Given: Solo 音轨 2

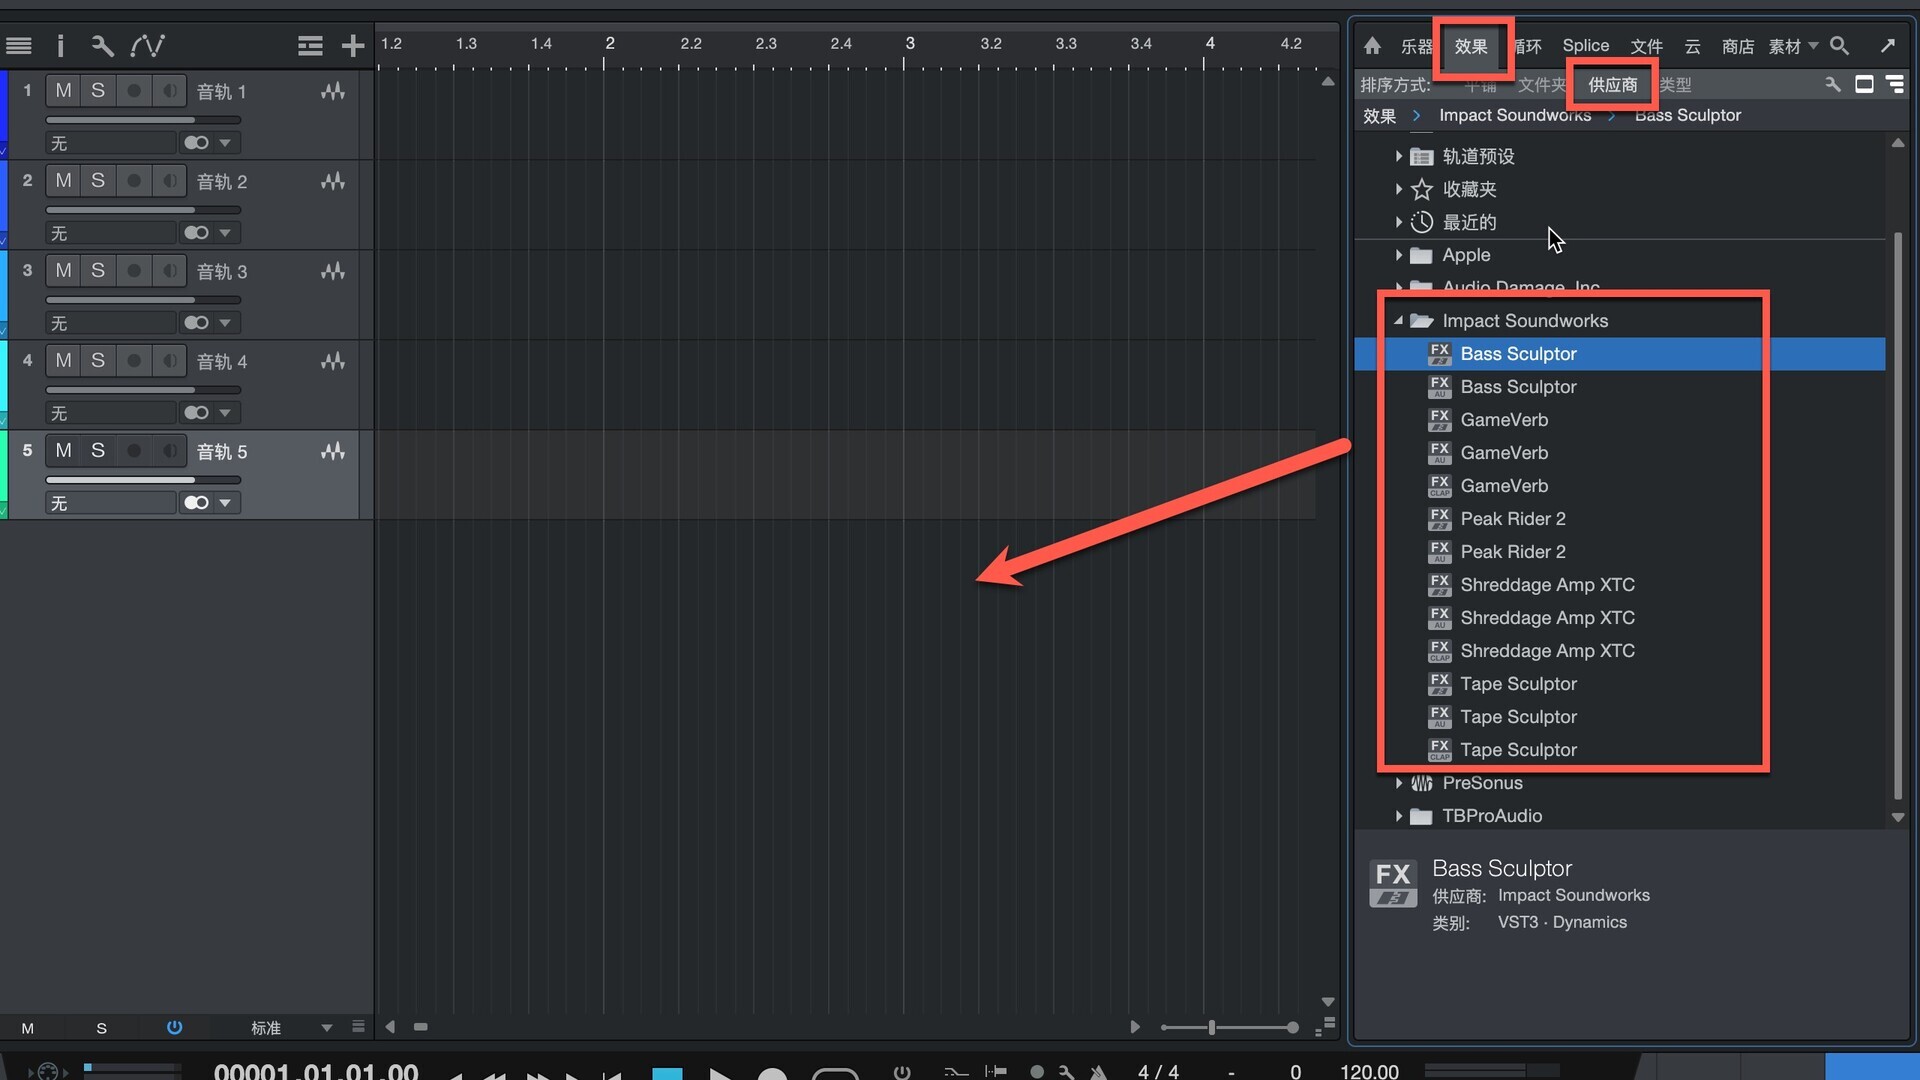Looking at the screenshot, I should click(x=98, y=181).
